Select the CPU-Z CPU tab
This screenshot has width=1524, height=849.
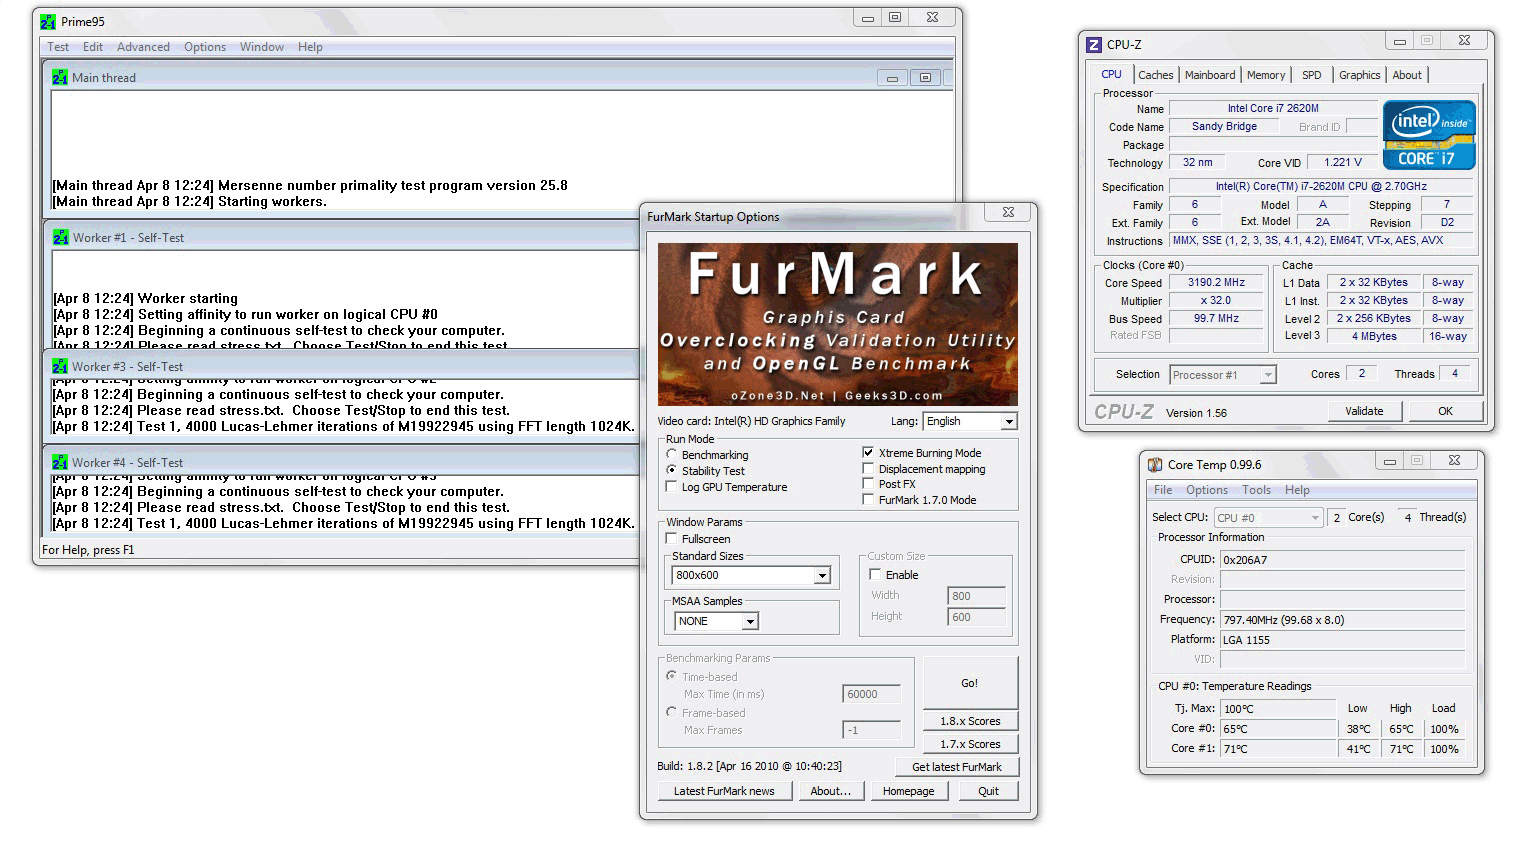coord(1111,74)
